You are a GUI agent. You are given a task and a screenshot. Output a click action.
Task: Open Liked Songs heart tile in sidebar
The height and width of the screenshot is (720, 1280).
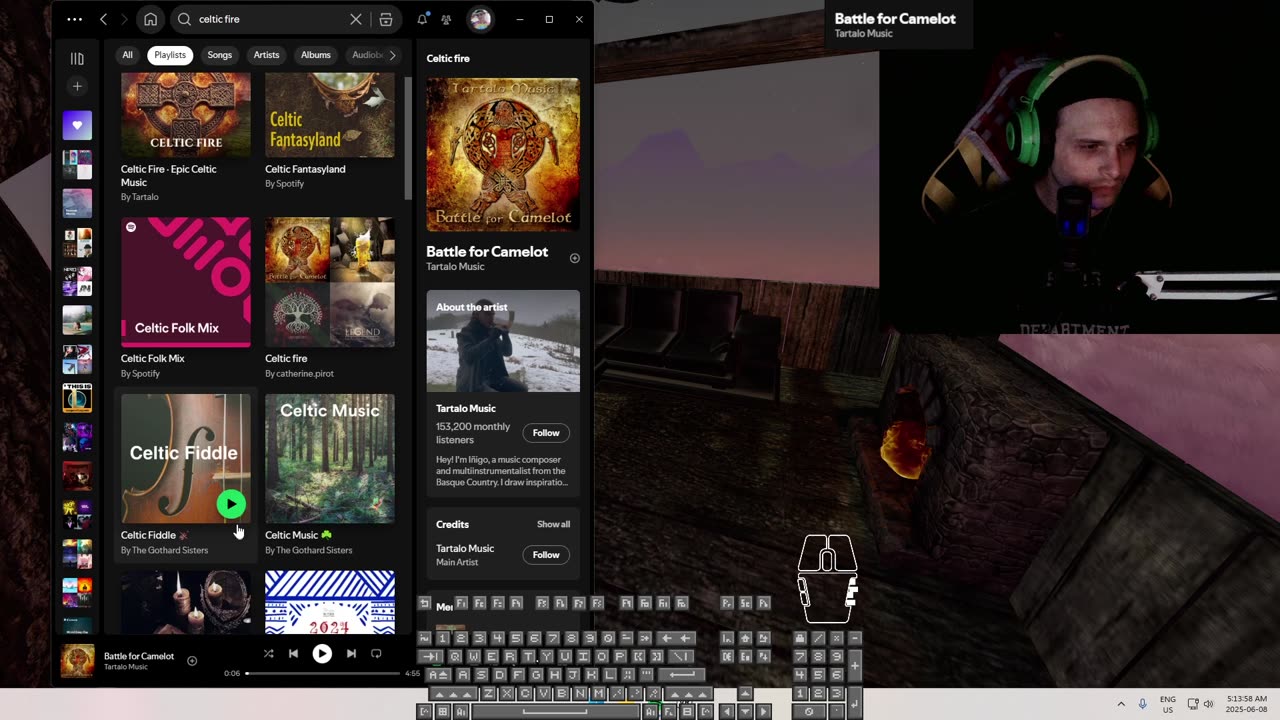tap(77, 125)
